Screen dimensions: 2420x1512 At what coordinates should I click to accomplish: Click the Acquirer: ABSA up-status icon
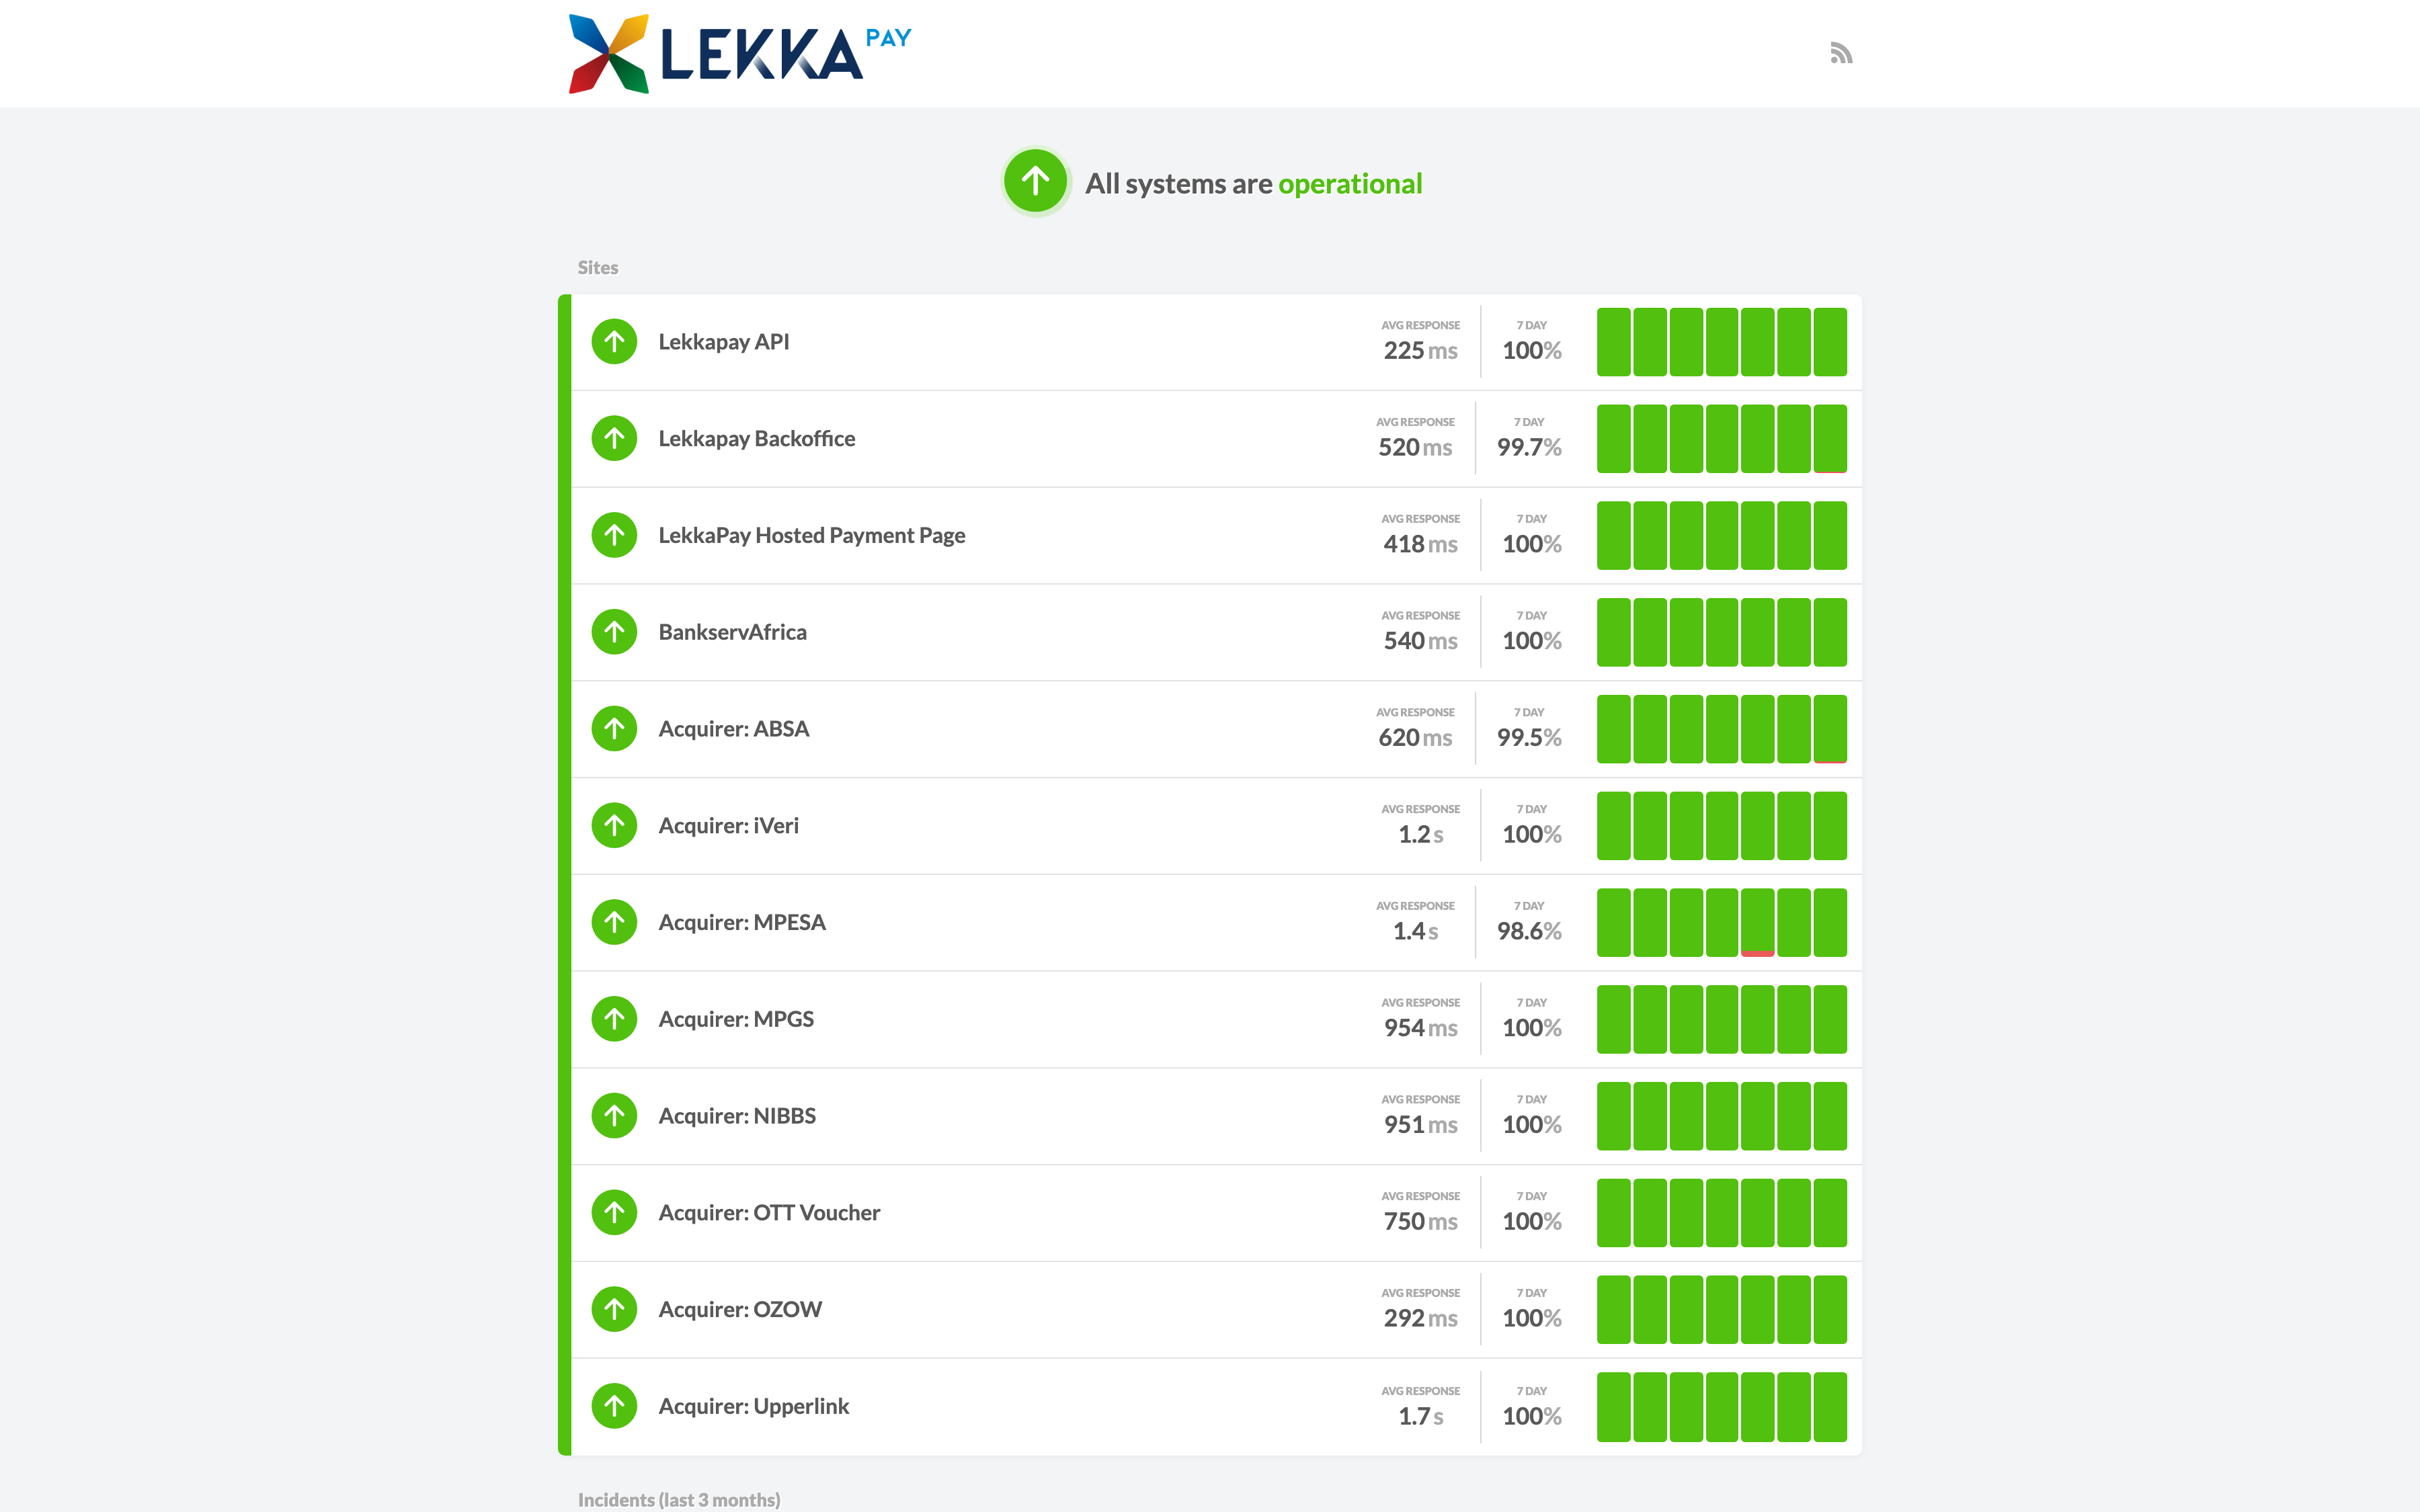click(614, 729)
